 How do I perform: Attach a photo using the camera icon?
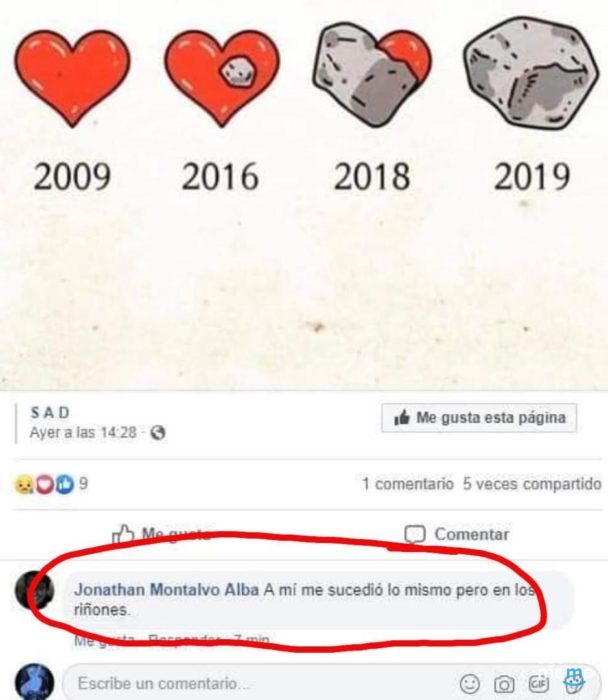pyautogui.click(x=504, y=684)
